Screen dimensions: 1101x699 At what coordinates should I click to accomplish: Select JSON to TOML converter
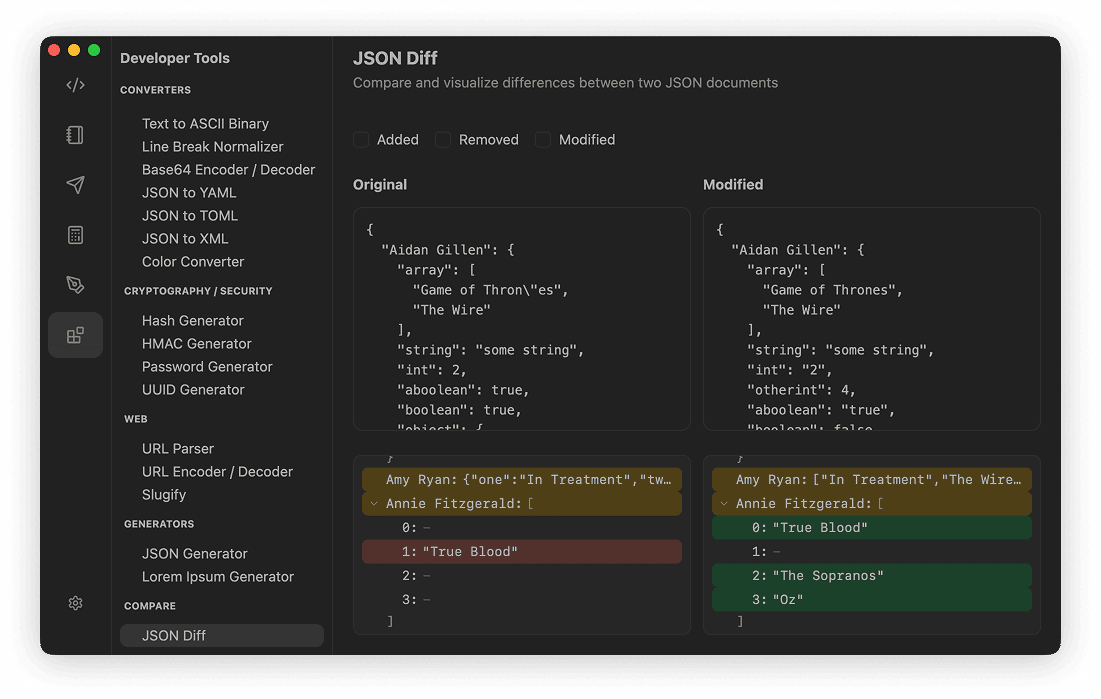point(190,216)
